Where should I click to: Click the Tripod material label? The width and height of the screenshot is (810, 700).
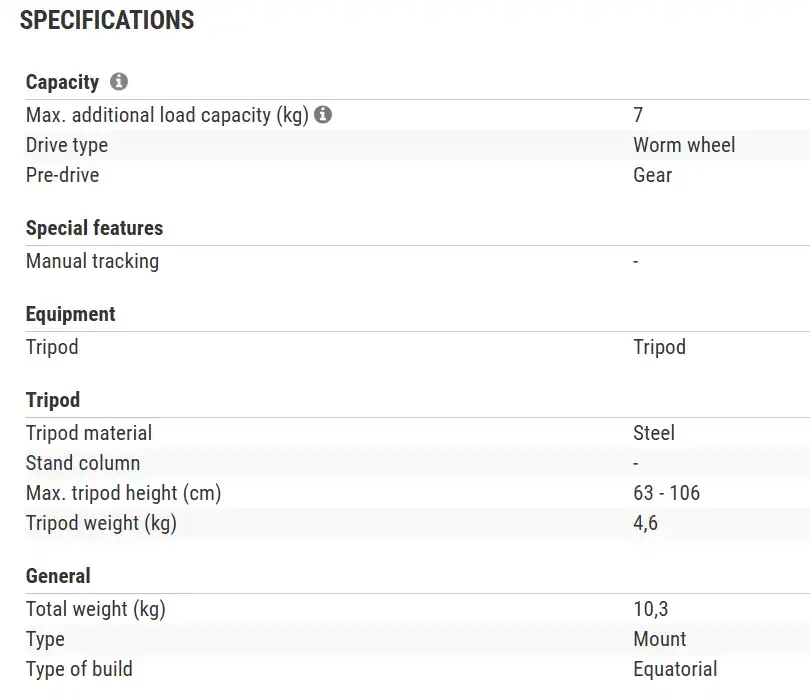[89, 433]
